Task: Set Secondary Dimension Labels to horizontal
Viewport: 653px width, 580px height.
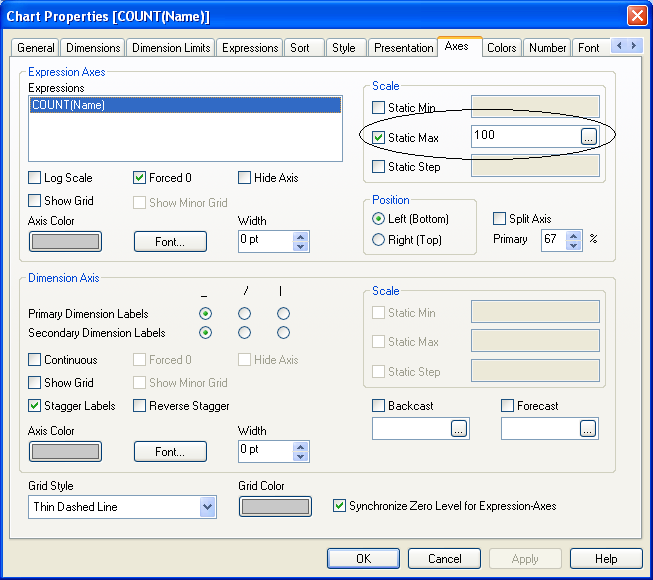Action: [x=205, y=333]
